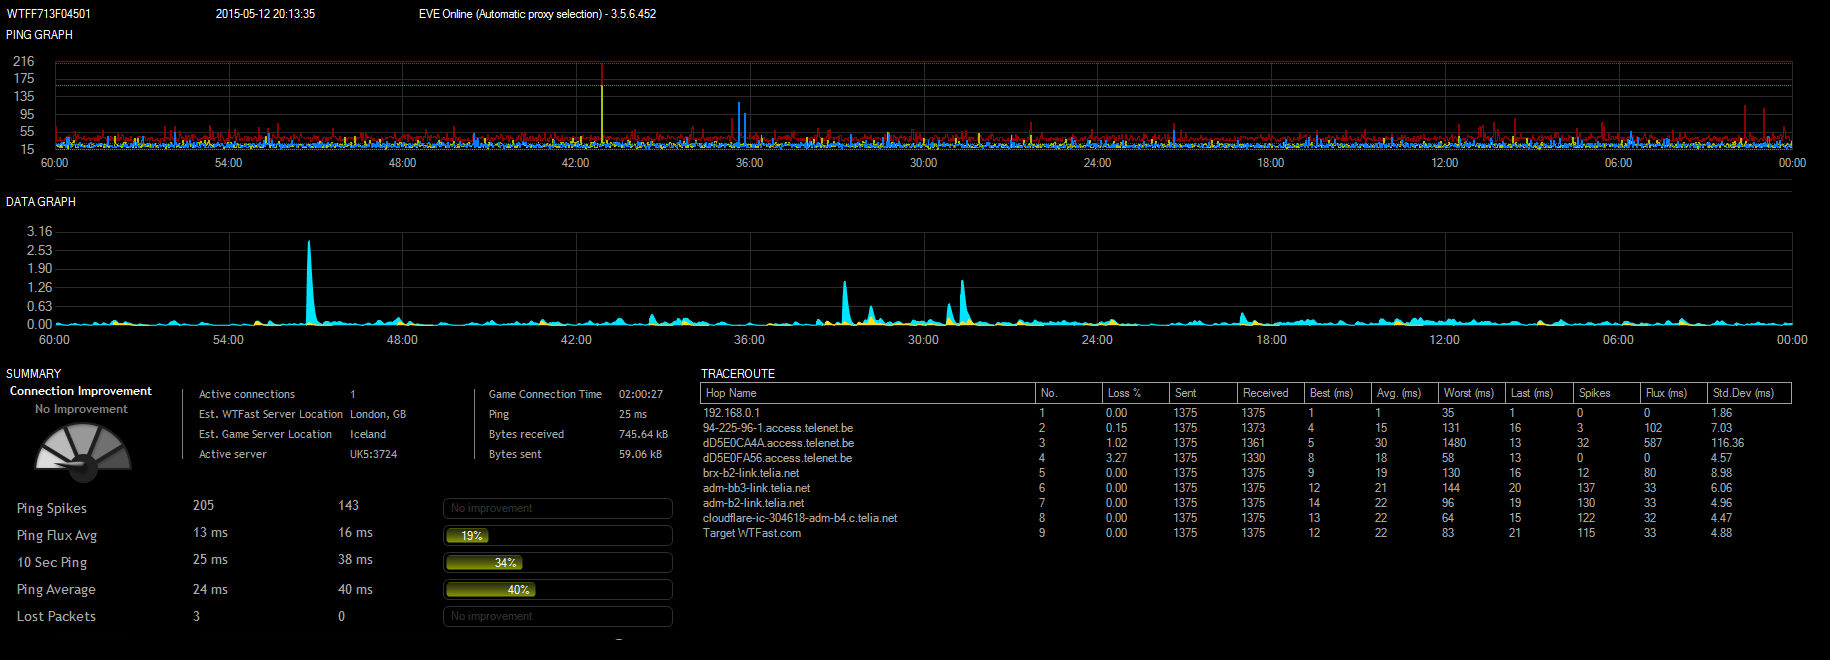
Task: Click the Lost Packets no improvement bar
Action: pyautogui.click(x=557, y=616)
